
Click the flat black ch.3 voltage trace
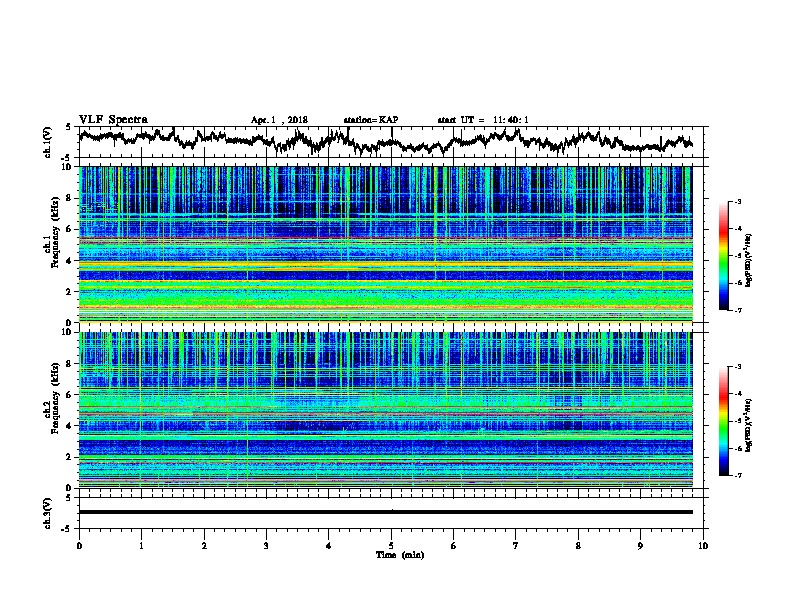click(385, 512)
